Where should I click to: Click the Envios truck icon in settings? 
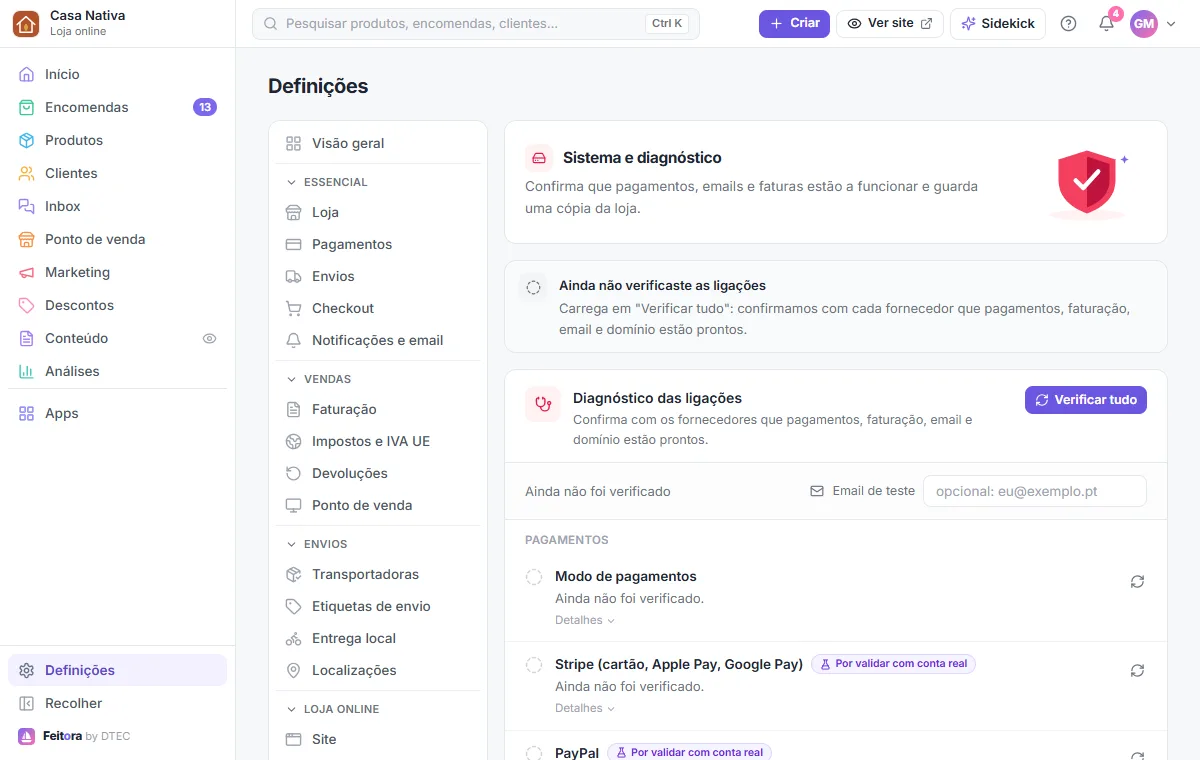tap(293, 276)
